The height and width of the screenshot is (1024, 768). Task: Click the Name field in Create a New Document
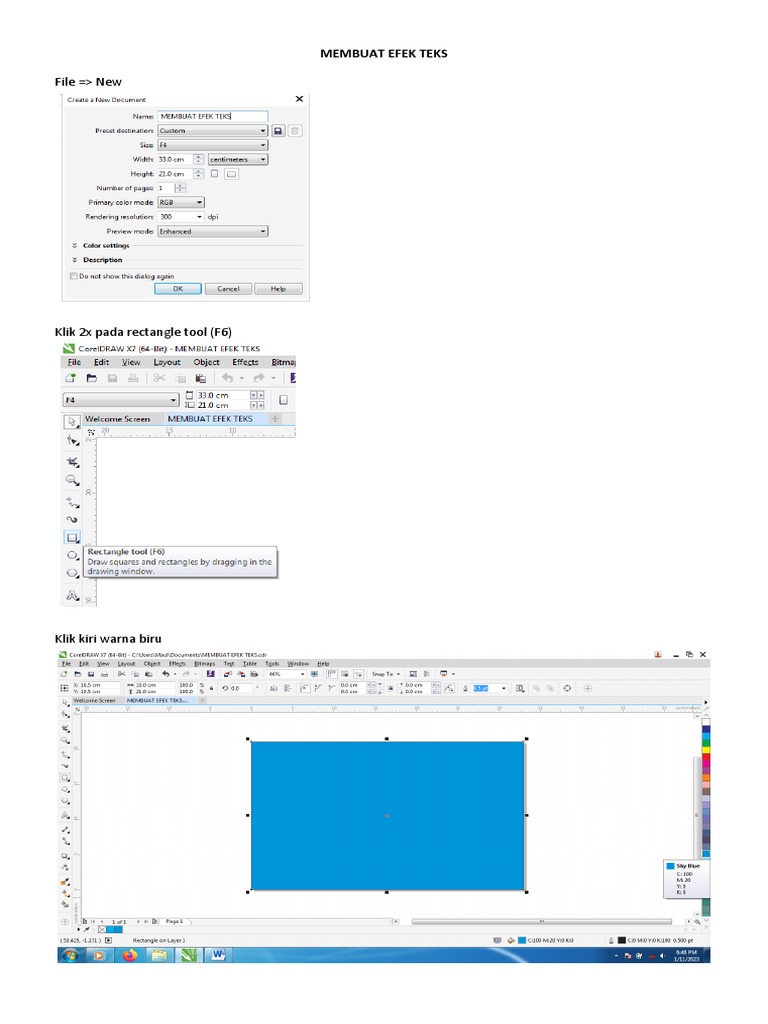(212, 116)
